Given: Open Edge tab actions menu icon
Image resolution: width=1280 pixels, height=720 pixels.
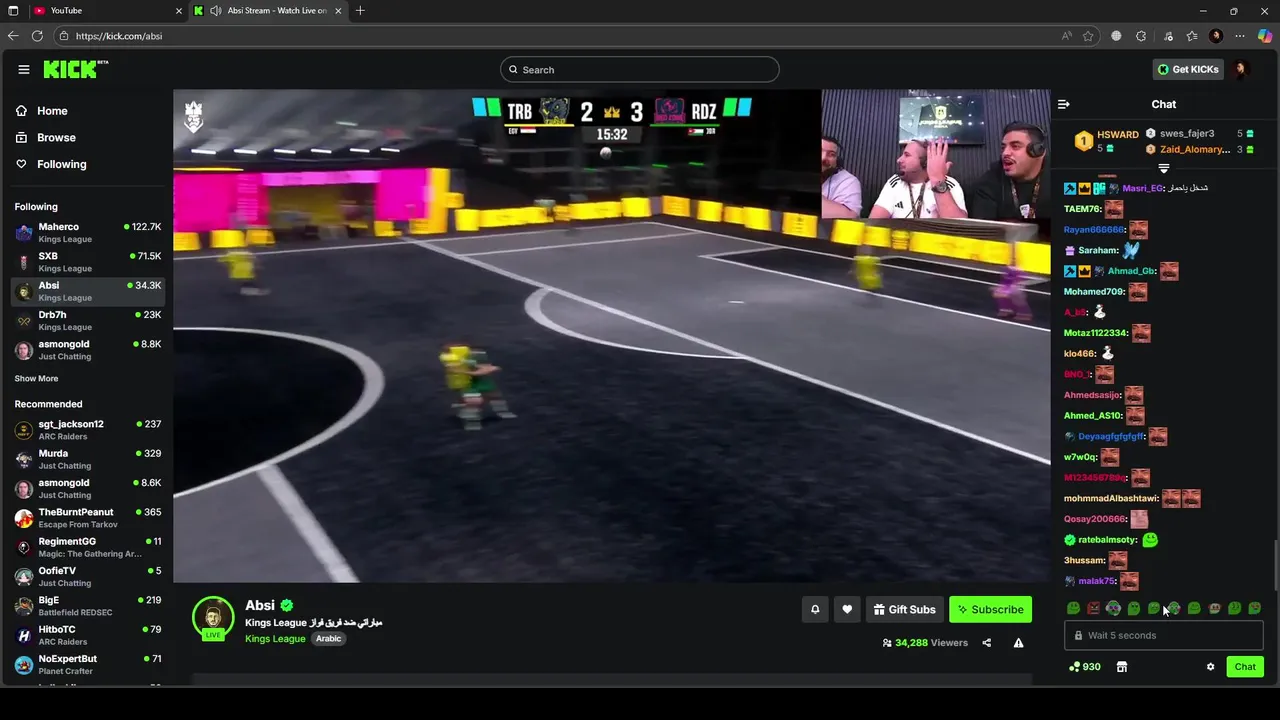Looking at the screenshot, I should click(x=13, y=10).
